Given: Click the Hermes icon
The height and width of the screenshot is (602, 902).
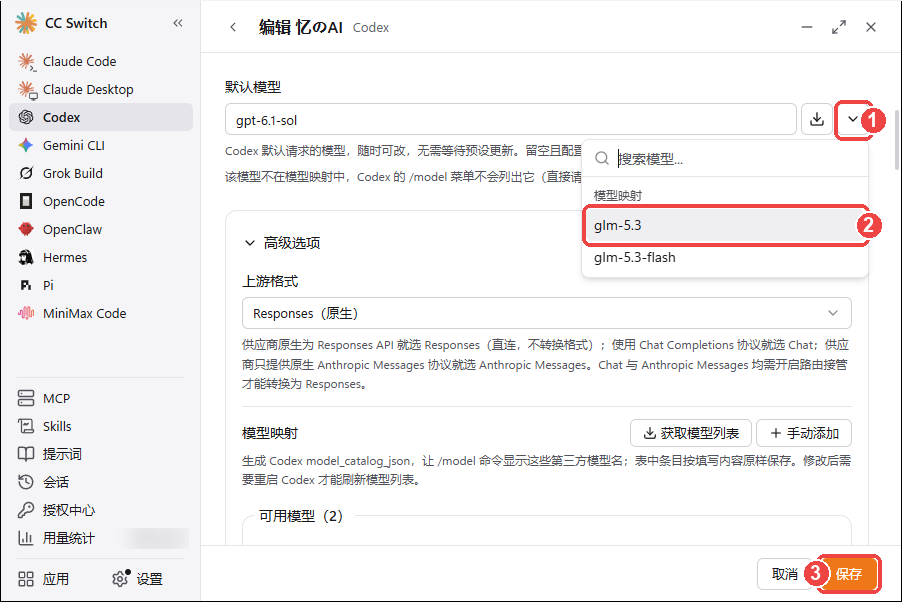Looking at the screenshot, I should [x=26, y=257].
